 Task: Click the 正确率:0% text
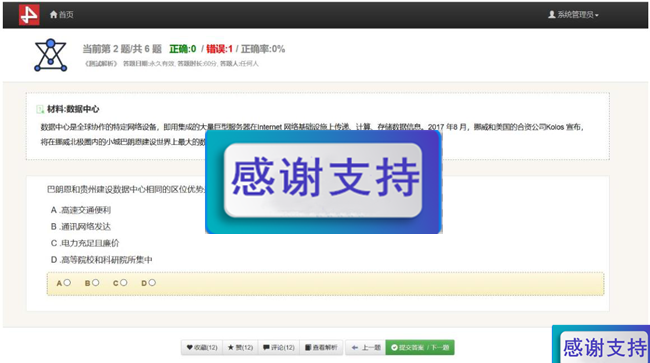(x=263, y=49)
